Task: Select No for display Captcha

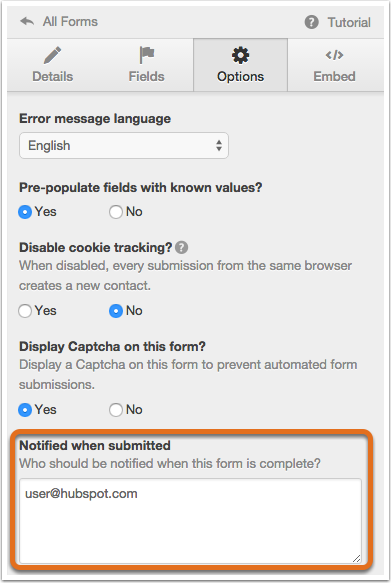Action: (116, 410)
